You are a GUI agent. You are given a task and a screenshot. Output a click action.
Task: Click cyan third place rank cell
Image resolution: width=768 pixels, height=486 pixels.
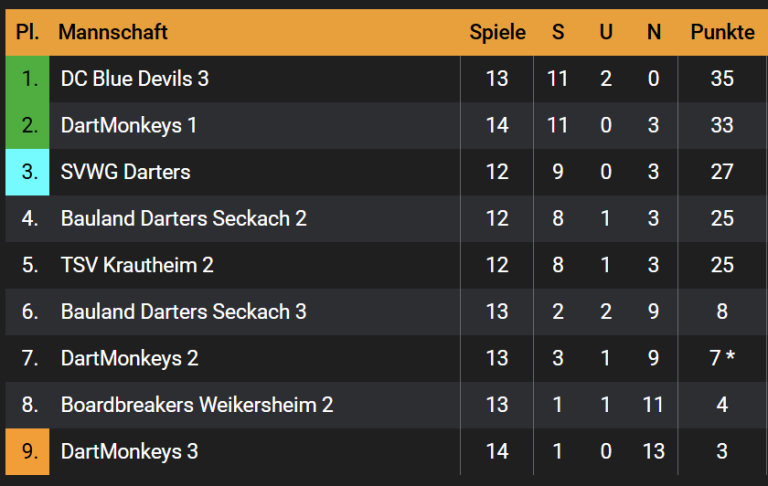[x=28, y=172]
